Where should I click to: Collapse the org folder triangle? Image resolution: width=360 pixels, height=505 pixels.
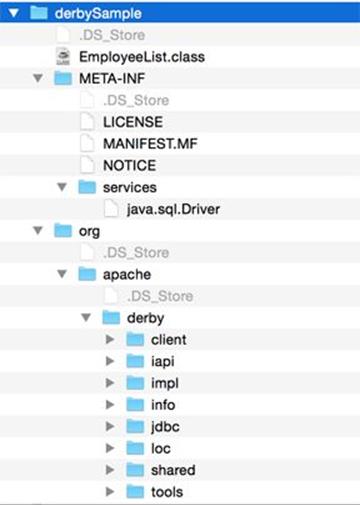pyautogui.click(x=38, y=230)
